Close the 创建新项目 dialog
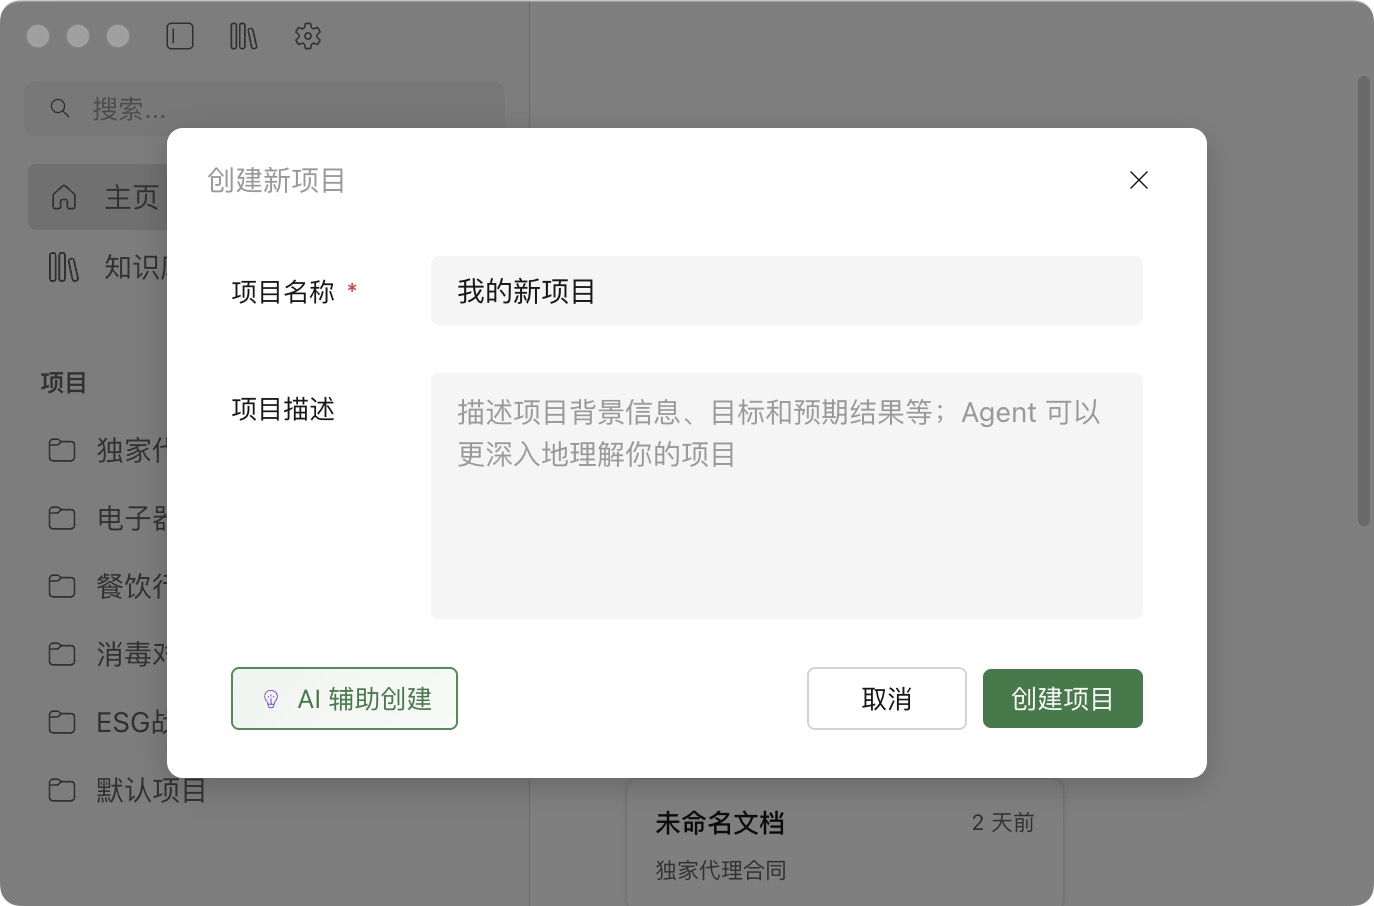Image resolution: width=1374 pixels, height=906 pixels. click(x=1138, y=180)
